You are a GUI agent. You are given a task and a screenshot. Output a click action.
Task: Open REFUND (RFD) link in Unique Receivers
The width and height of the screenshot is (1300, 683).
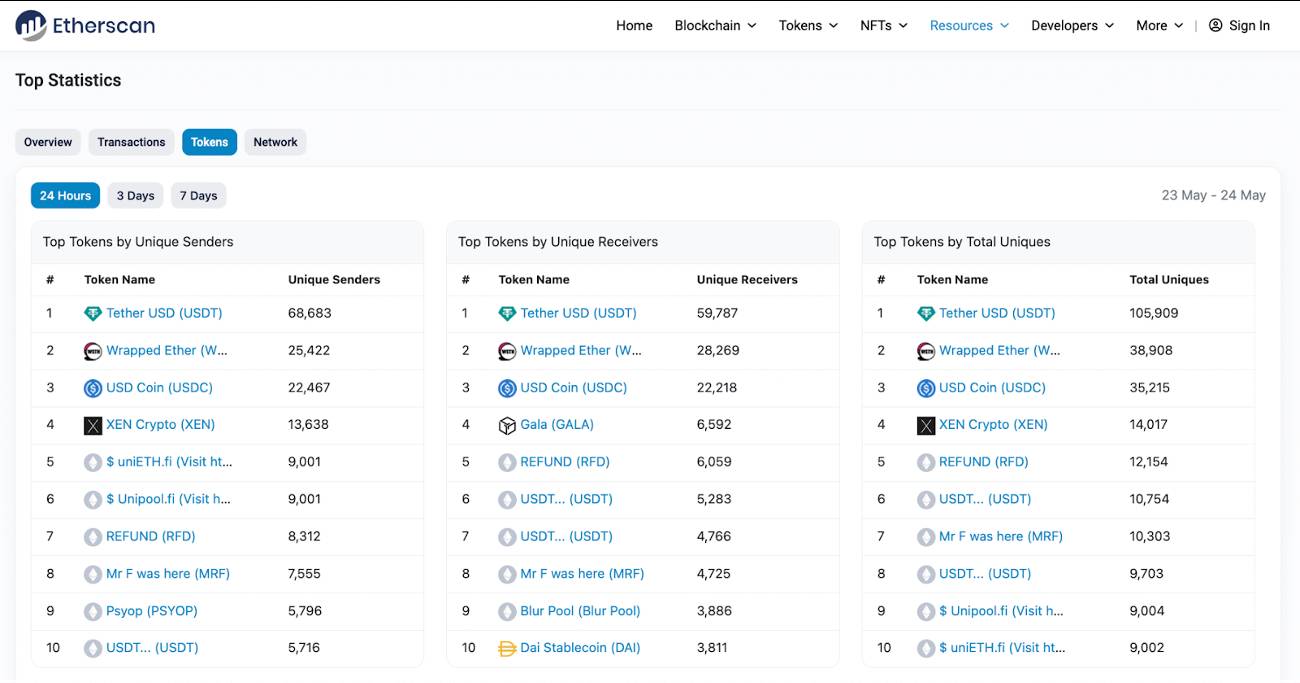(565, 462)
